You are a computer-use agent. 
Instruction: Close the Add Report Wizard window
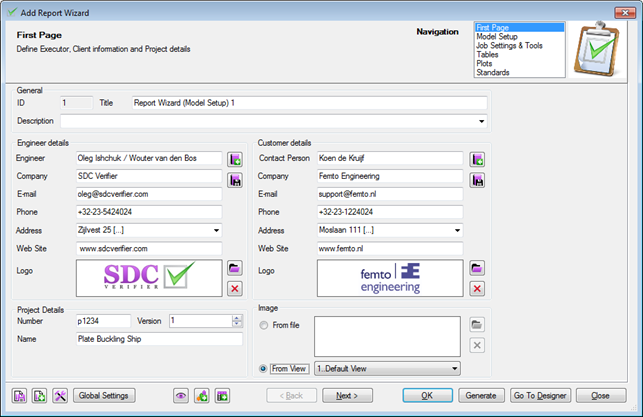[x=625, y=13]
